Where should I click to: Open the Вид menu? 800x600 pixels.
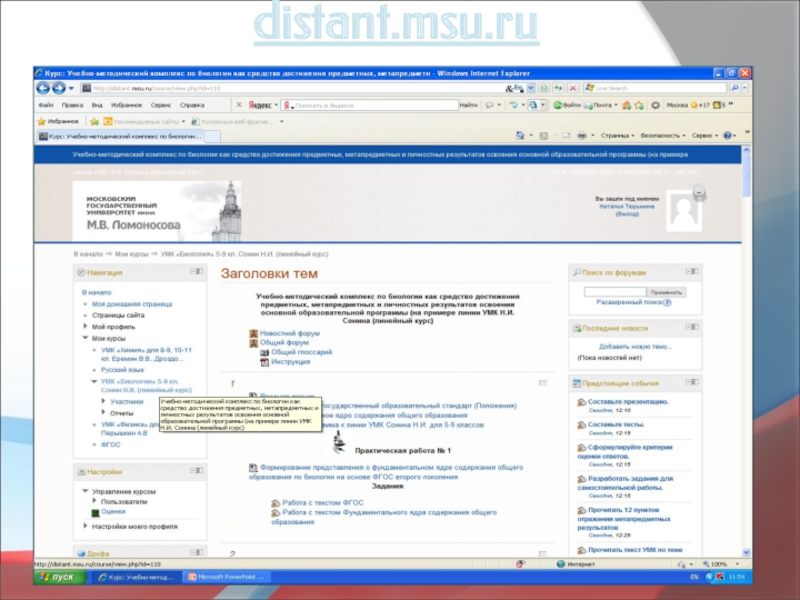pos(97,105)
